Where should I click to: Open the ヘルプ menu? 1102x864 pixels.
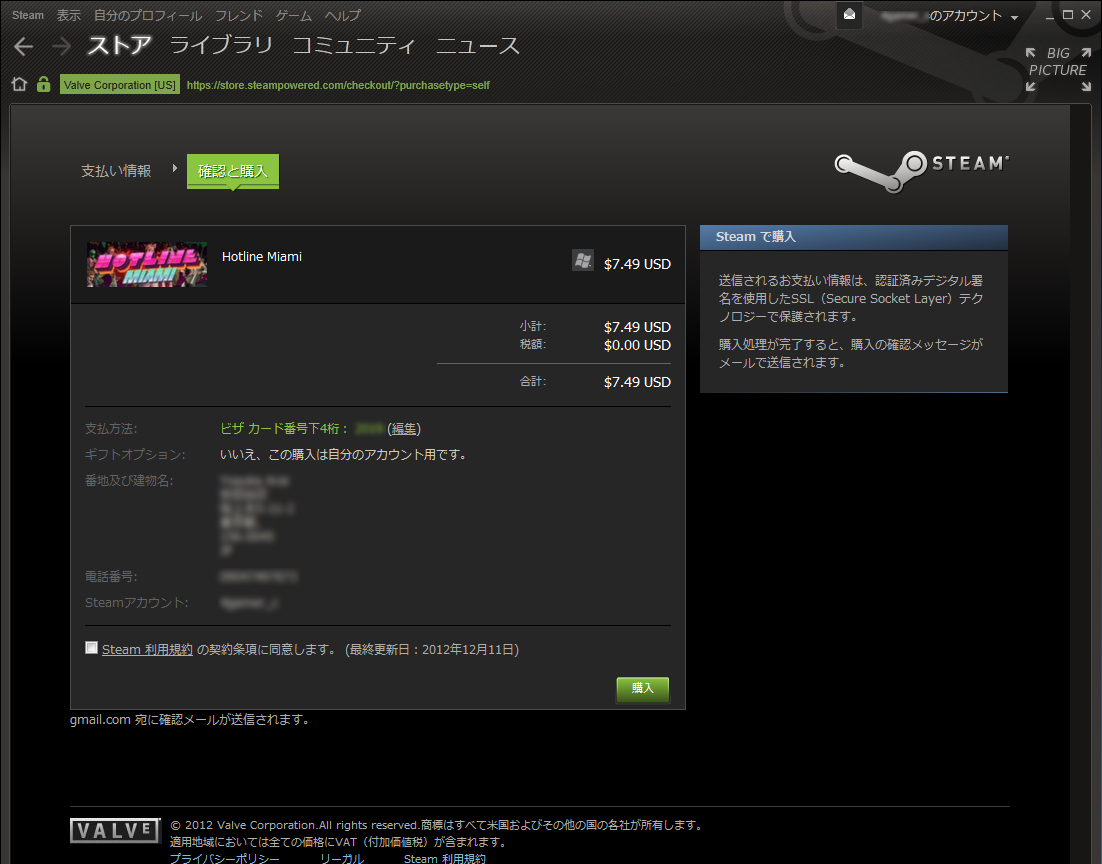(x=343, y=15)
